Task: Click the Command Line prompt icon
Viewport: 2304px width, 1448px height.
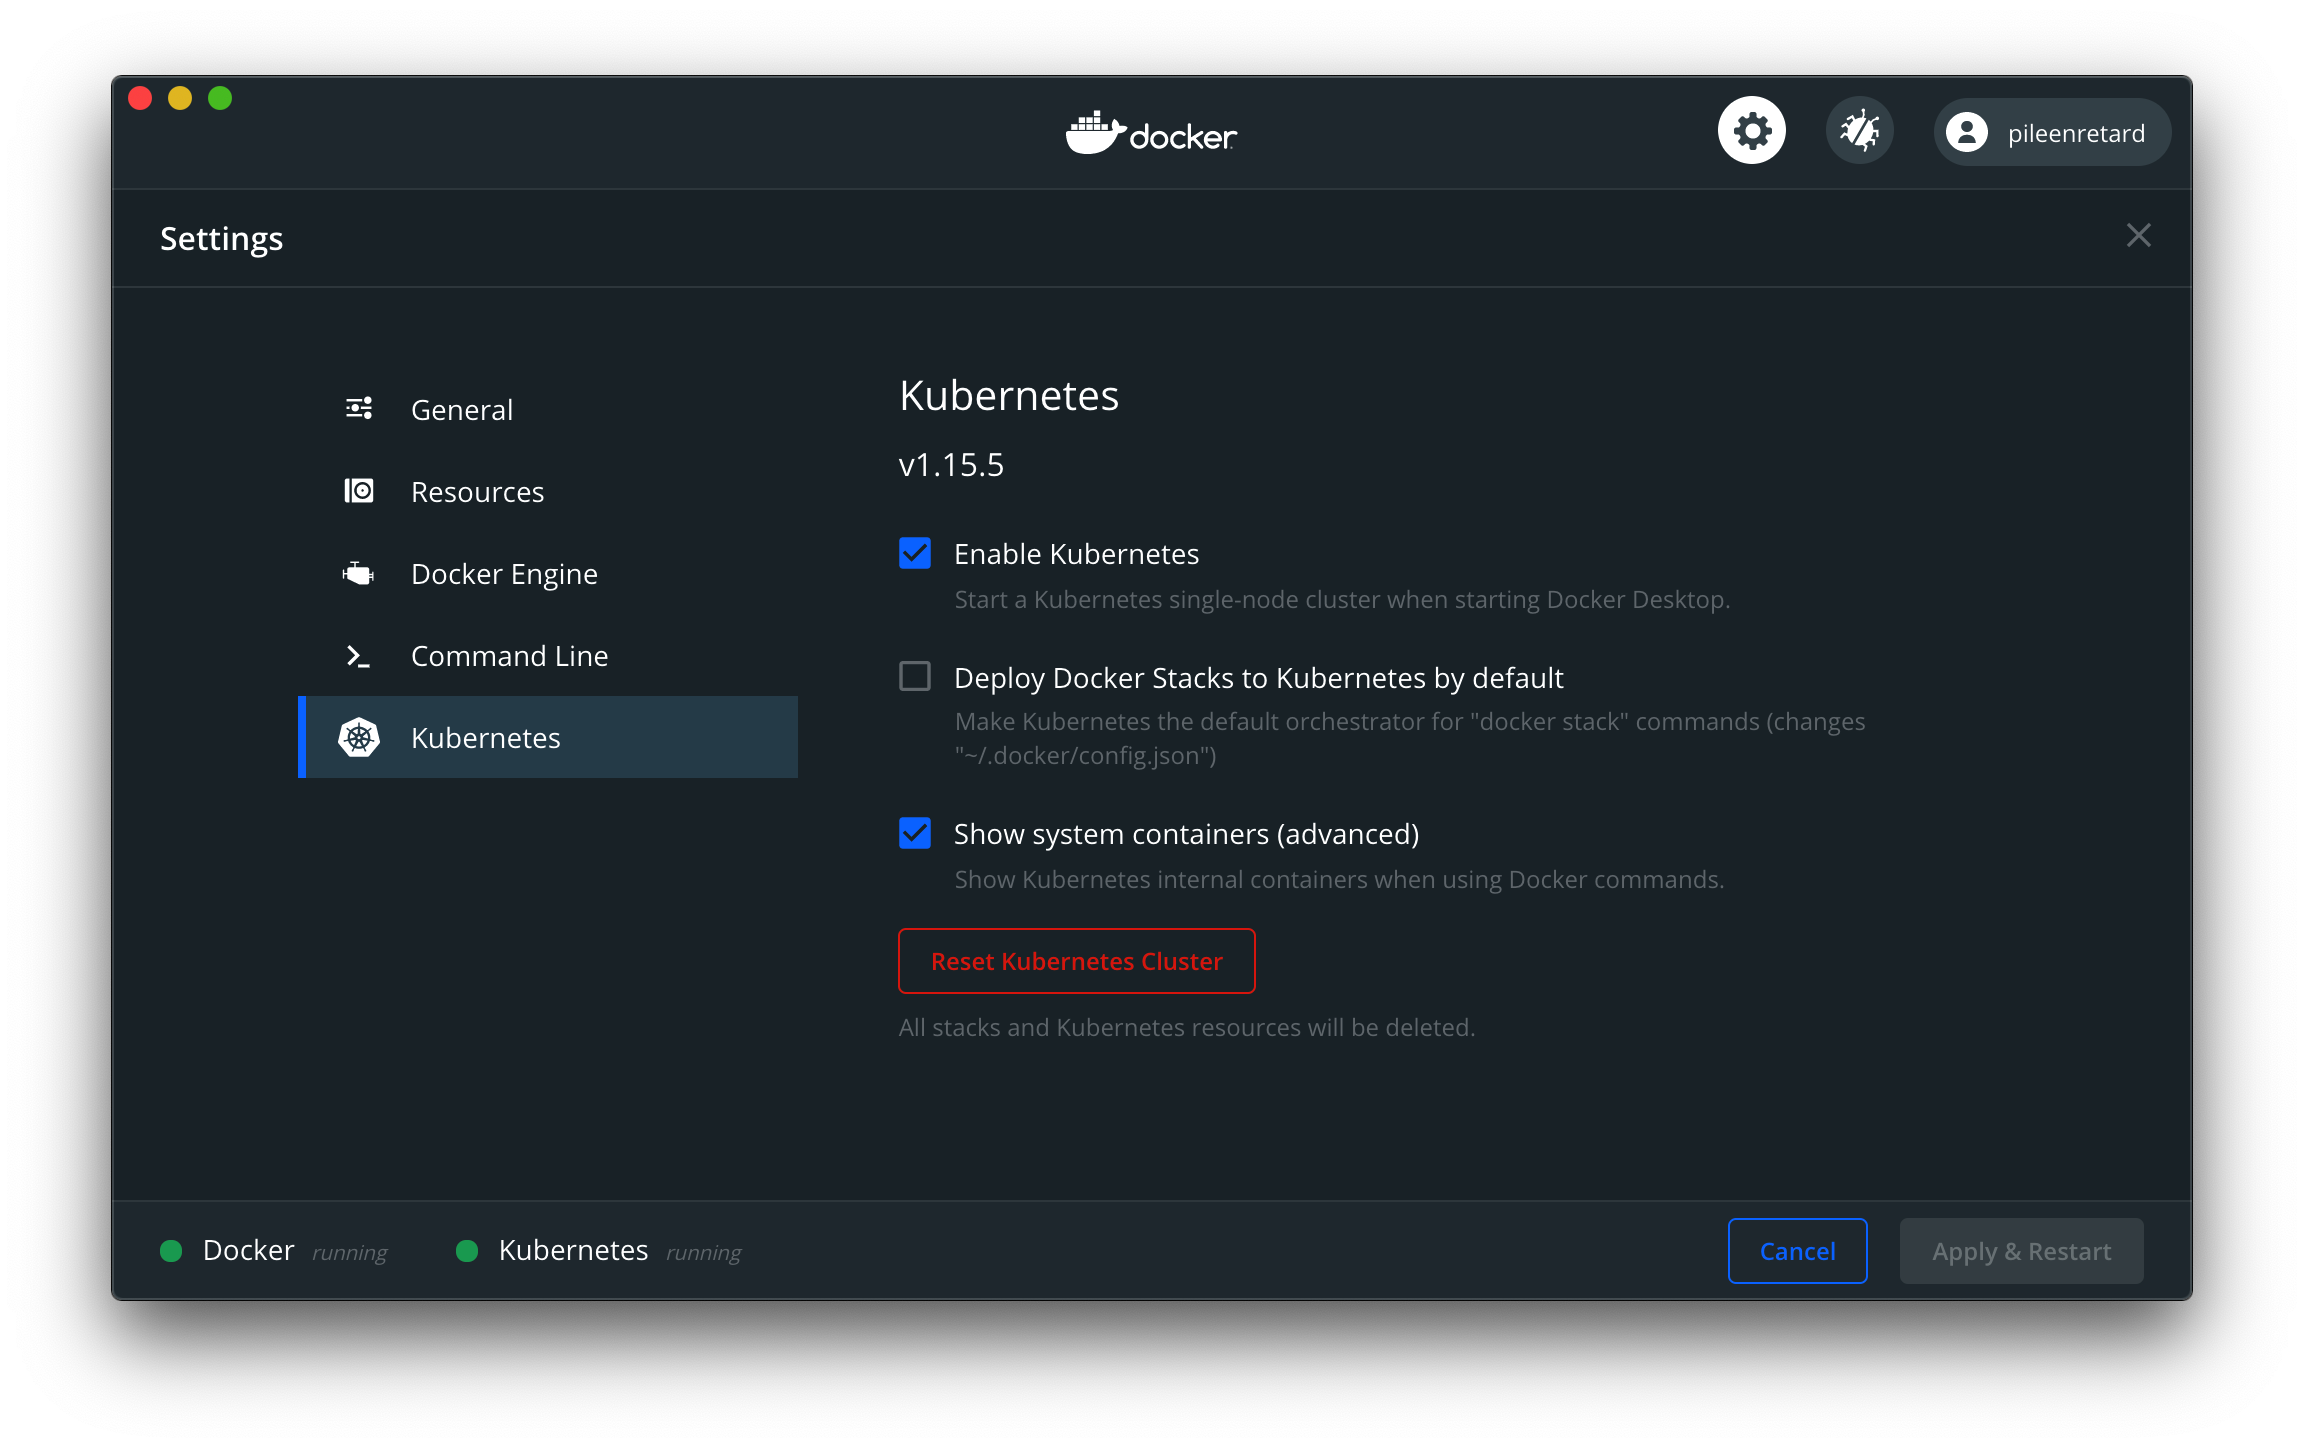Action: pos(358,656)
